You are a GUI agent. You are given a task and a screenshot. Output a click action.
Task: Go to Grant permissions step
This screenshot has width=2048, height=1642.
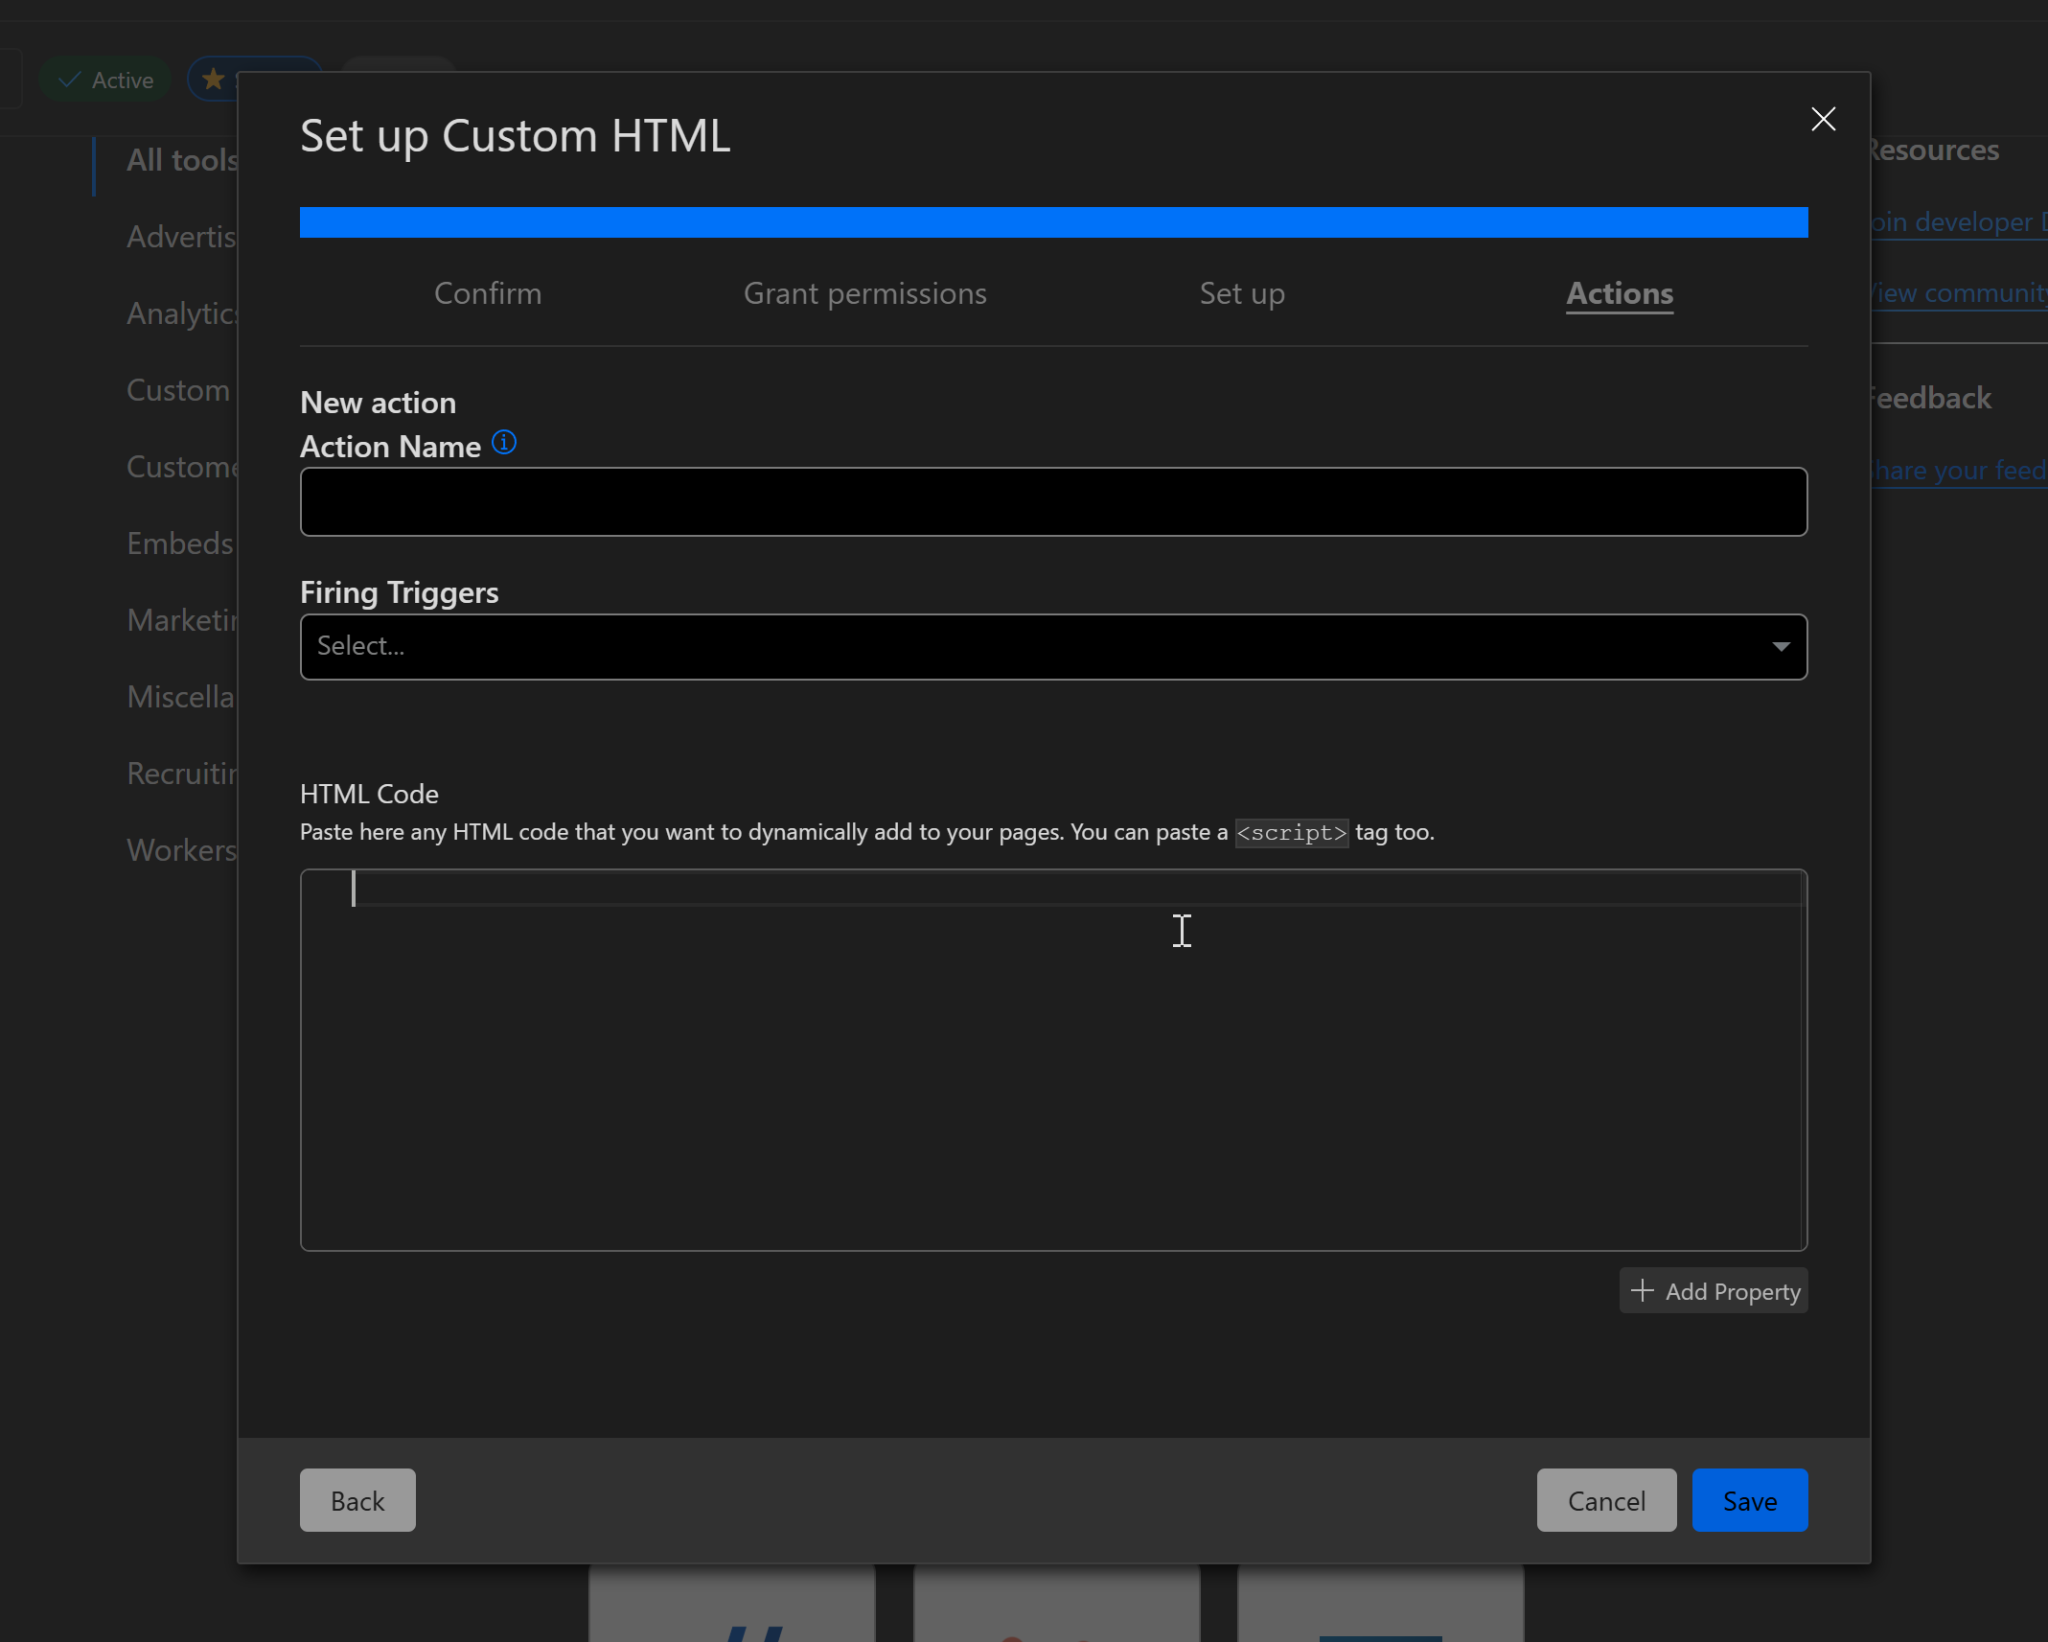point(864,293)
